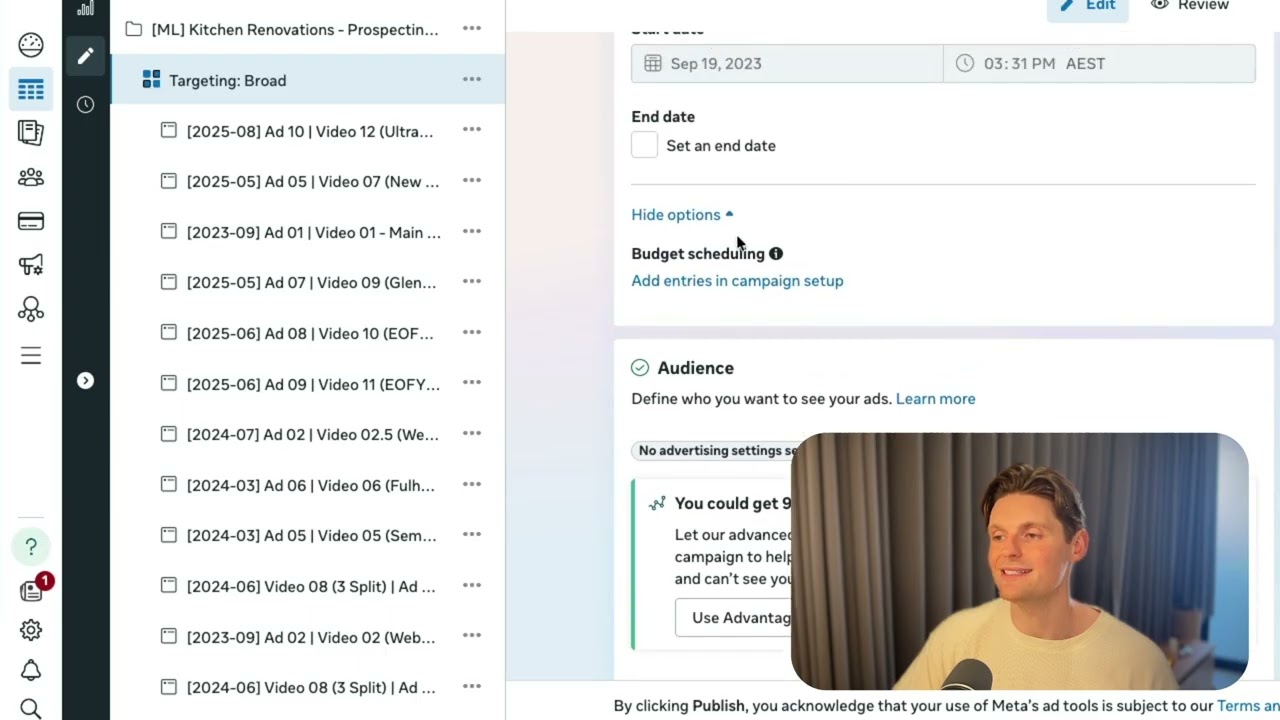Click the Audience green check icon
Viewport: 1280px width, 720px height.
pyautogui.click(x=640, y=368)
